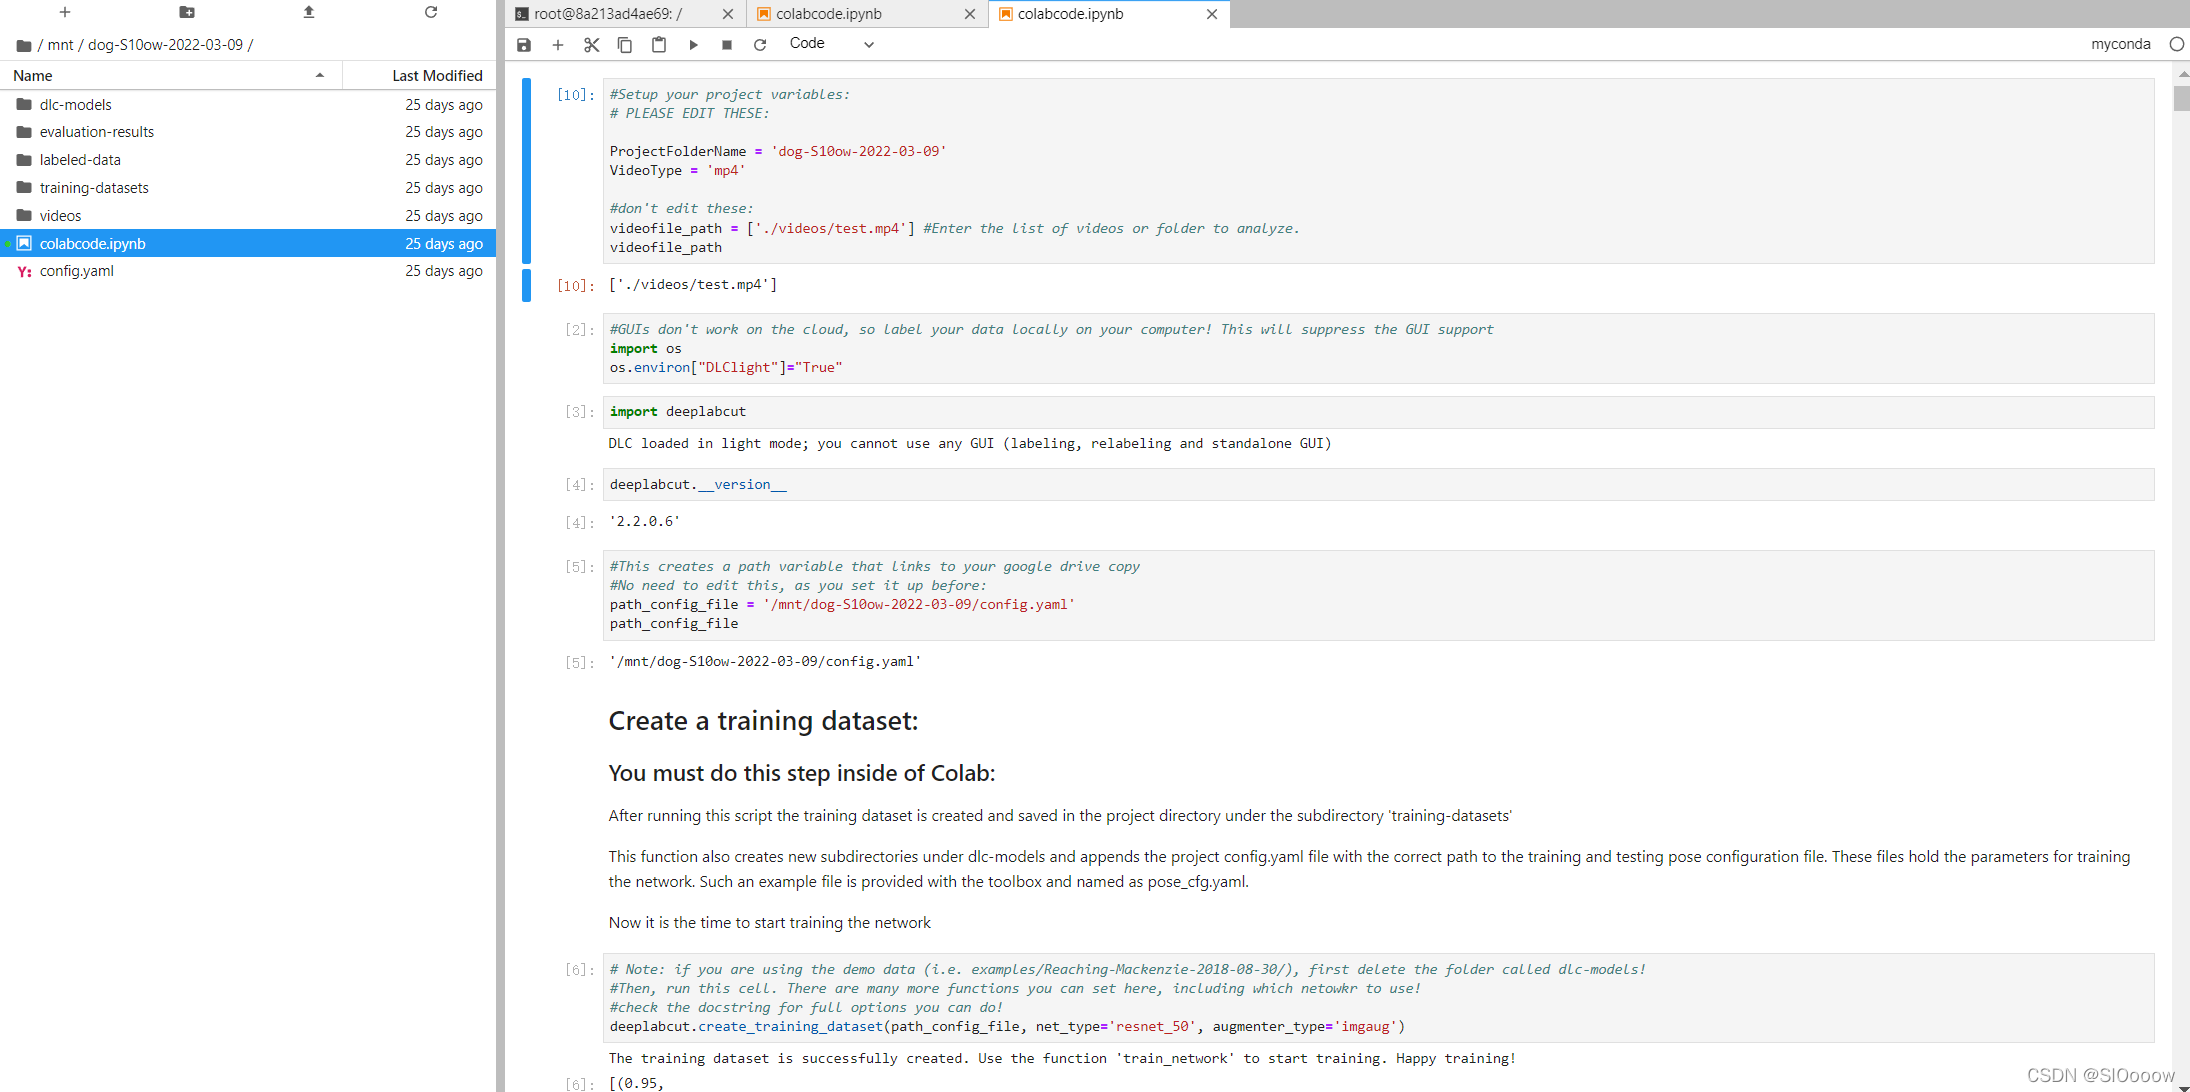This screenshot has height=1092, width=2190.
Task: Interrupt the kernel with the stop icon
Action: [727, 44]
